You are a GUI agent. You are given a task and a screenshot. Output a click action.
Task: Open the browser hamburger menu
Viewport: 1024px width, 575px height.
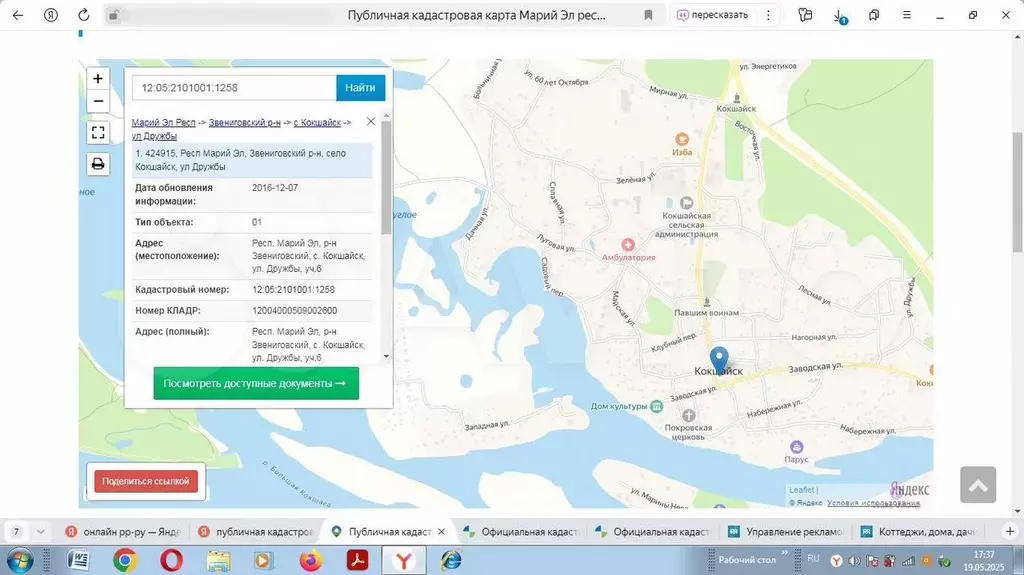coord(906,15)
